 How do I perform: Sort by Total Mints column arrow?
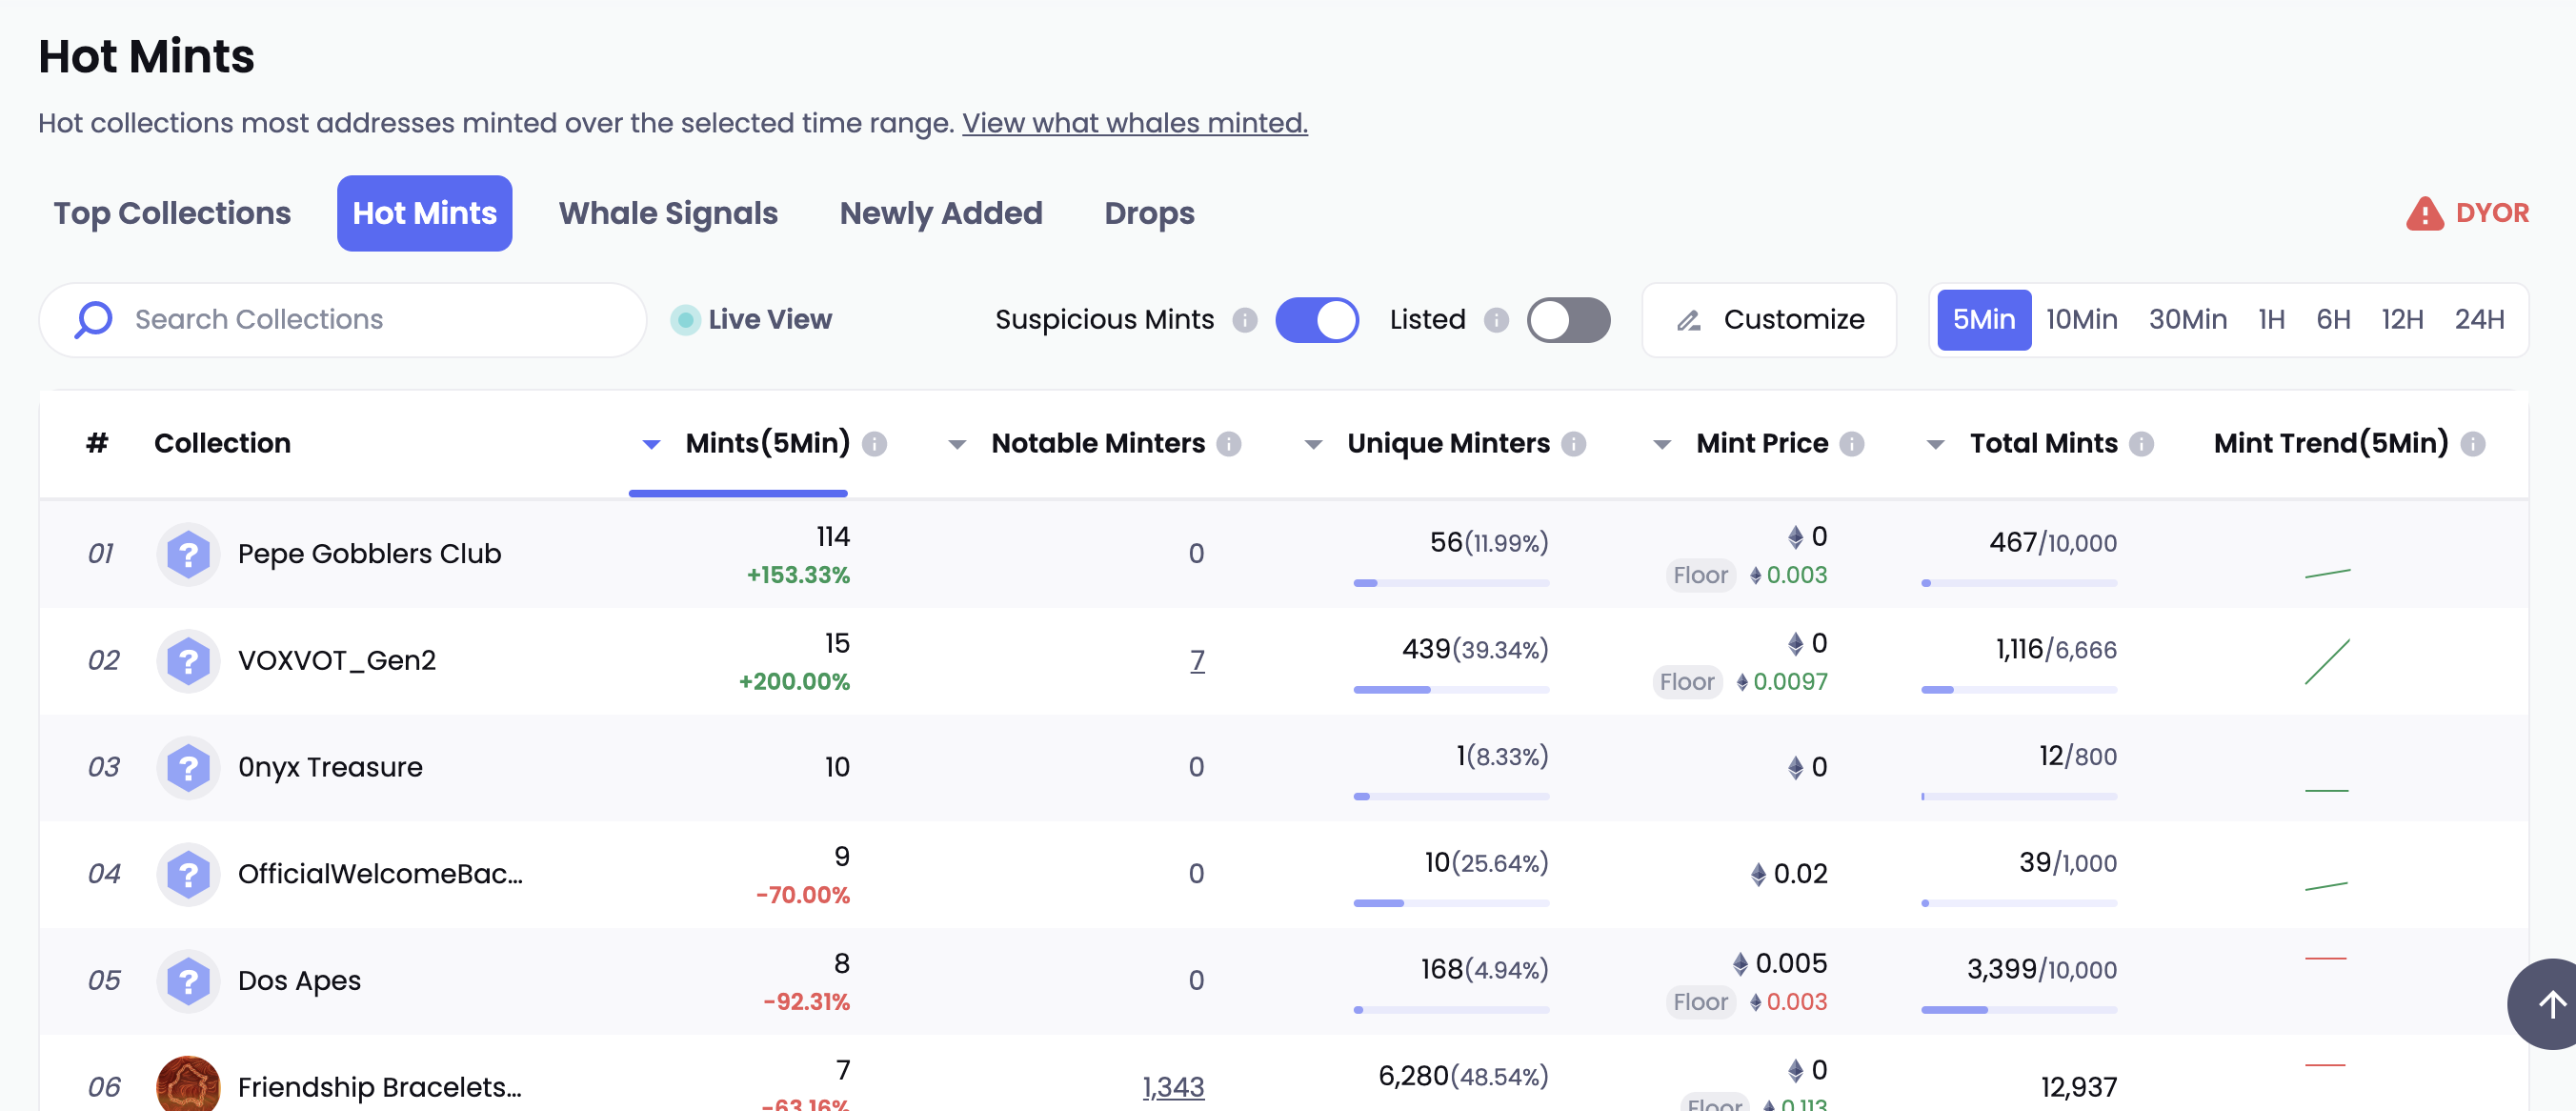click(x=1935, y=445)
